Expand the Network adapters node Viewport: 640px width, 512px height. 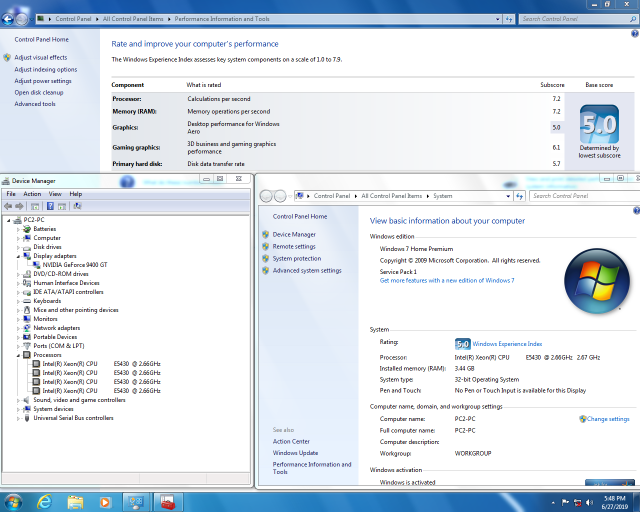[19, 328]
